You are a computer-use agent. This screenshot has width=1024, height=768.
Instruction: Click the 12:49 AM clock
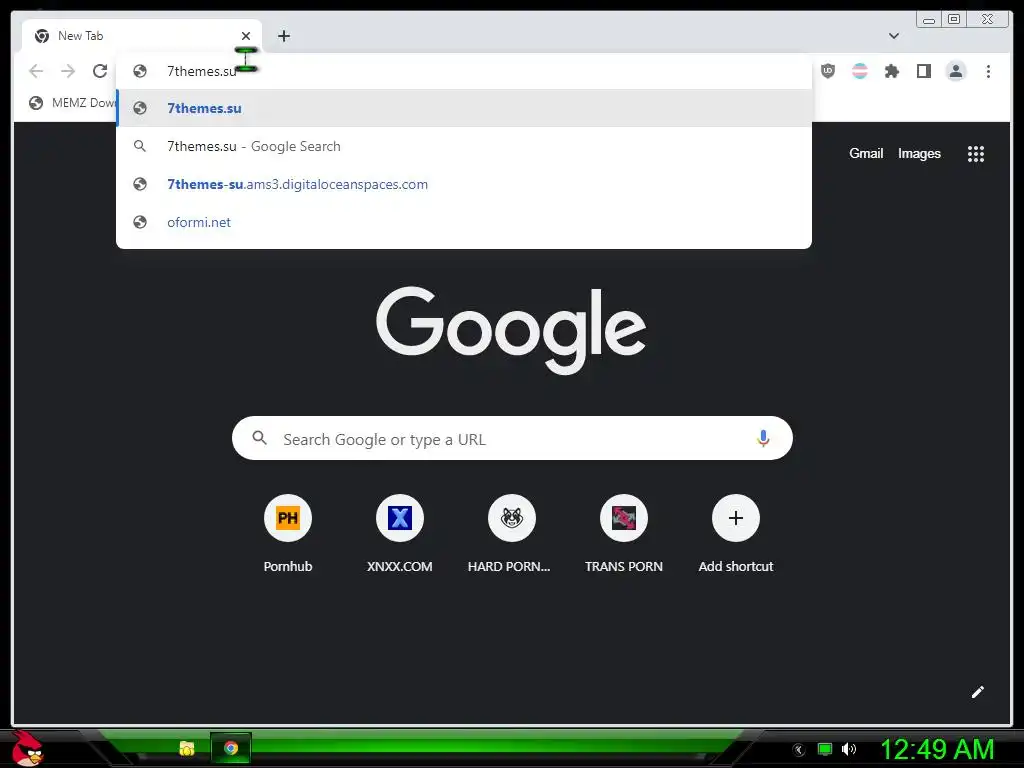pyautogui.click(x=937, y=749)
